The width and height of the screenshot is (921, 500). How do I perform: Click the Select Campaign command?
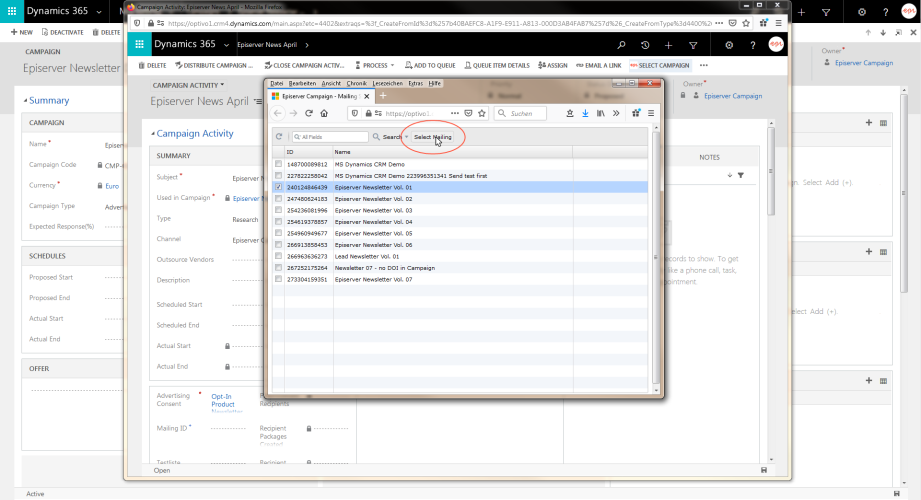(660, 65)
